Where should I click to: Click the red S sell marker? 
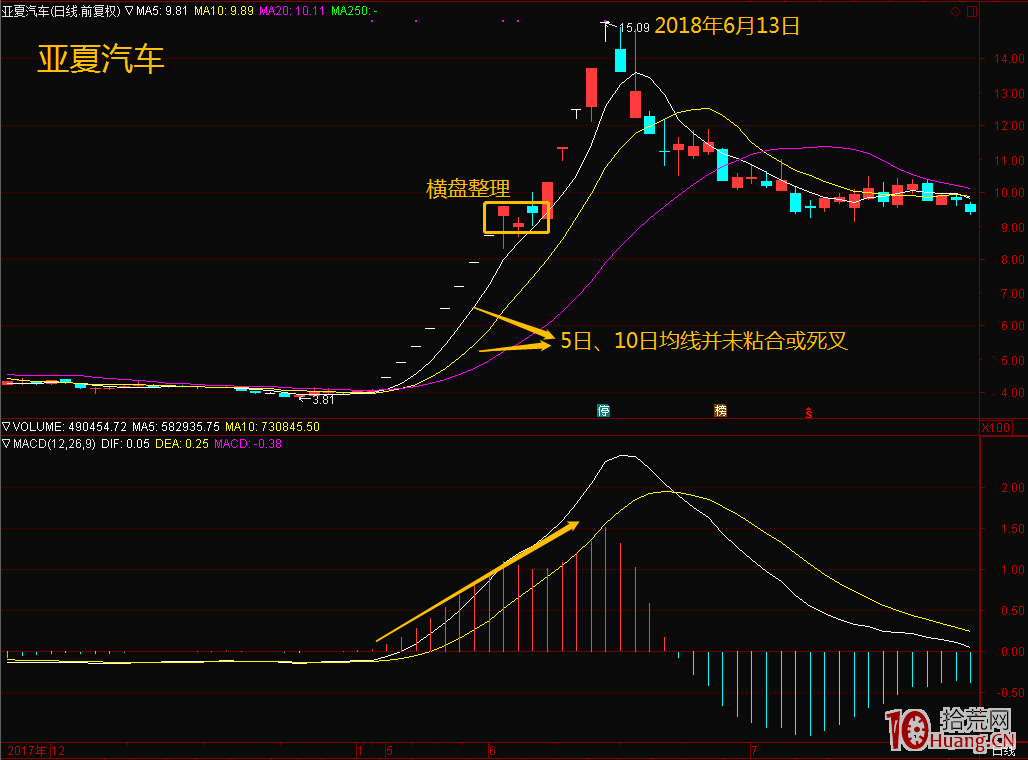click(809, 412)
